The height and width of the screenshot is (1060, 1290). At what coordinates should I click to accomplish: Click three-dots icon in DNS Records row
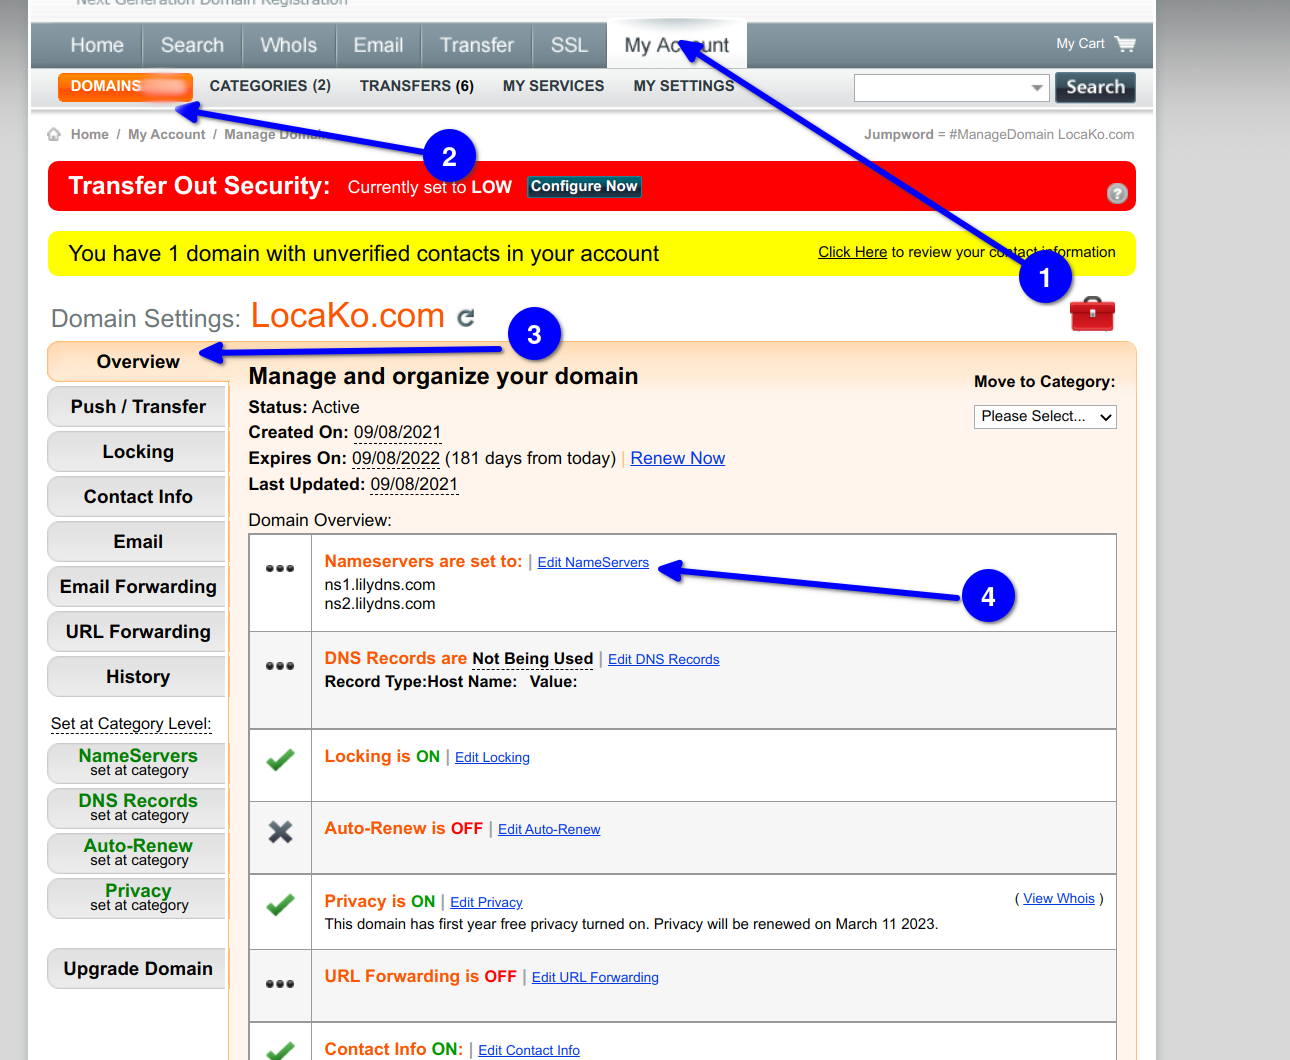click(x=280, y=665)
